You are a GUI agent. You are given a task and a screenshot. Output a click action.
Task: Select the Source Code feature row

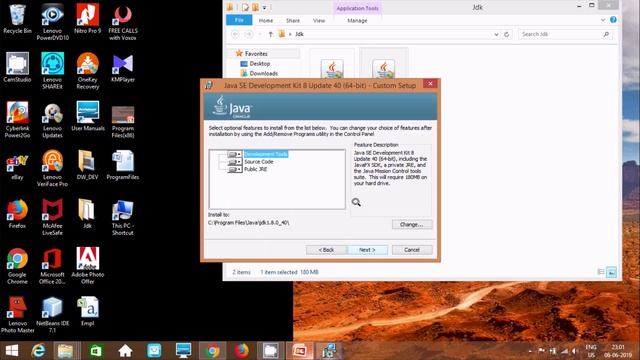point(259,162)
